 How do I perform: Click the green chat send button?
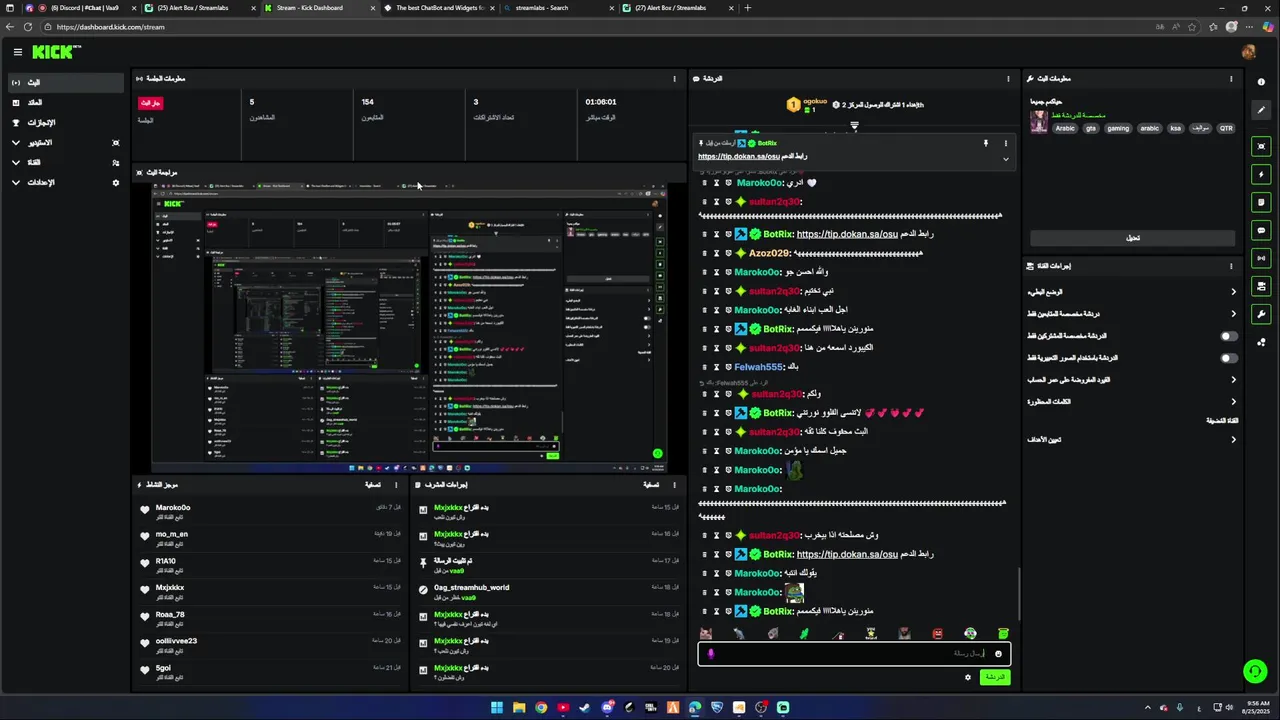(x=994, y=677)
